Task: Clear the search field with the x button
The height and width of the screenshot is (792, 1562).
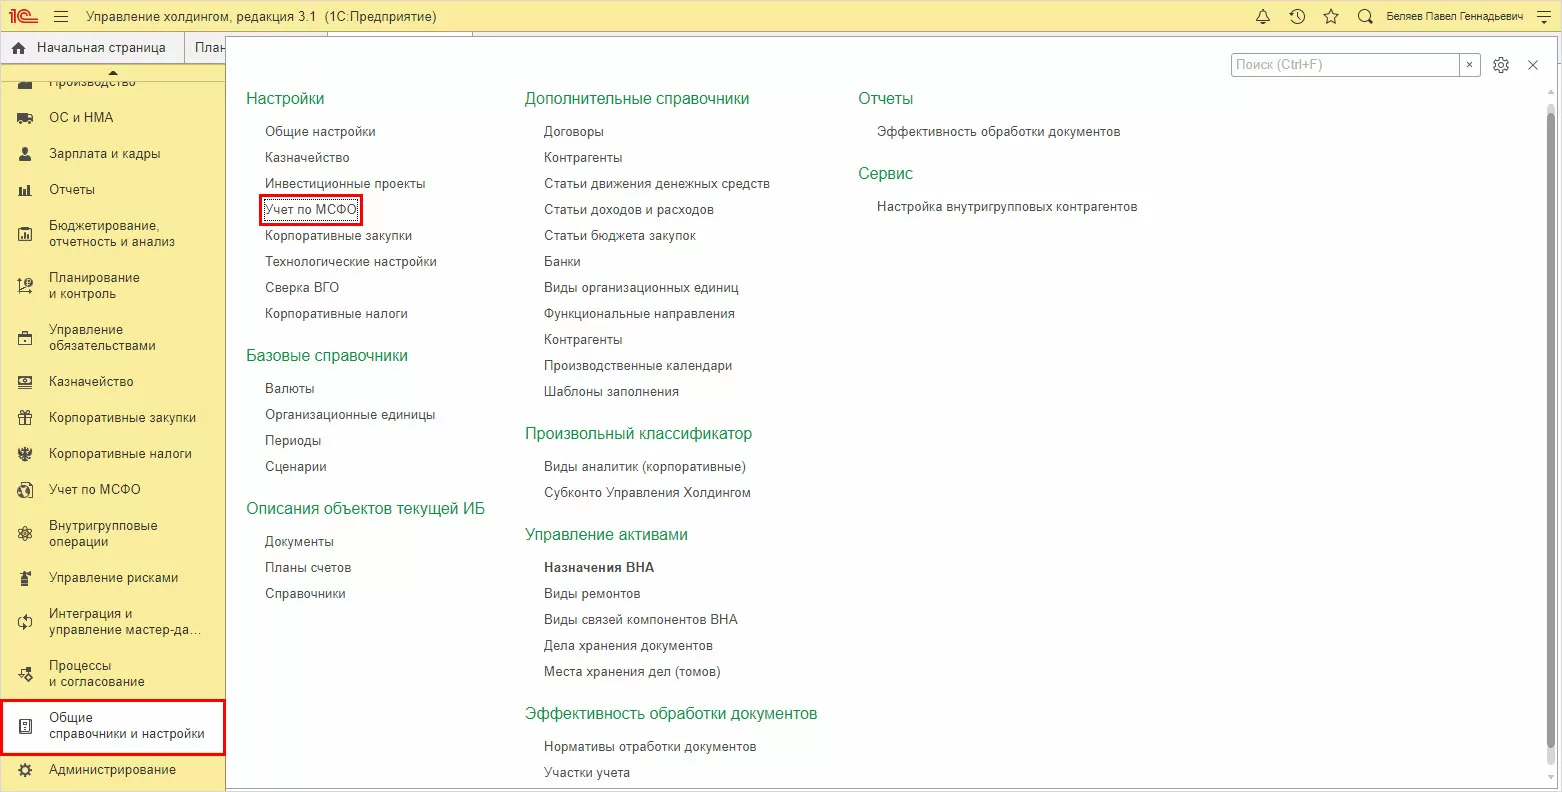Action: 1469,64
